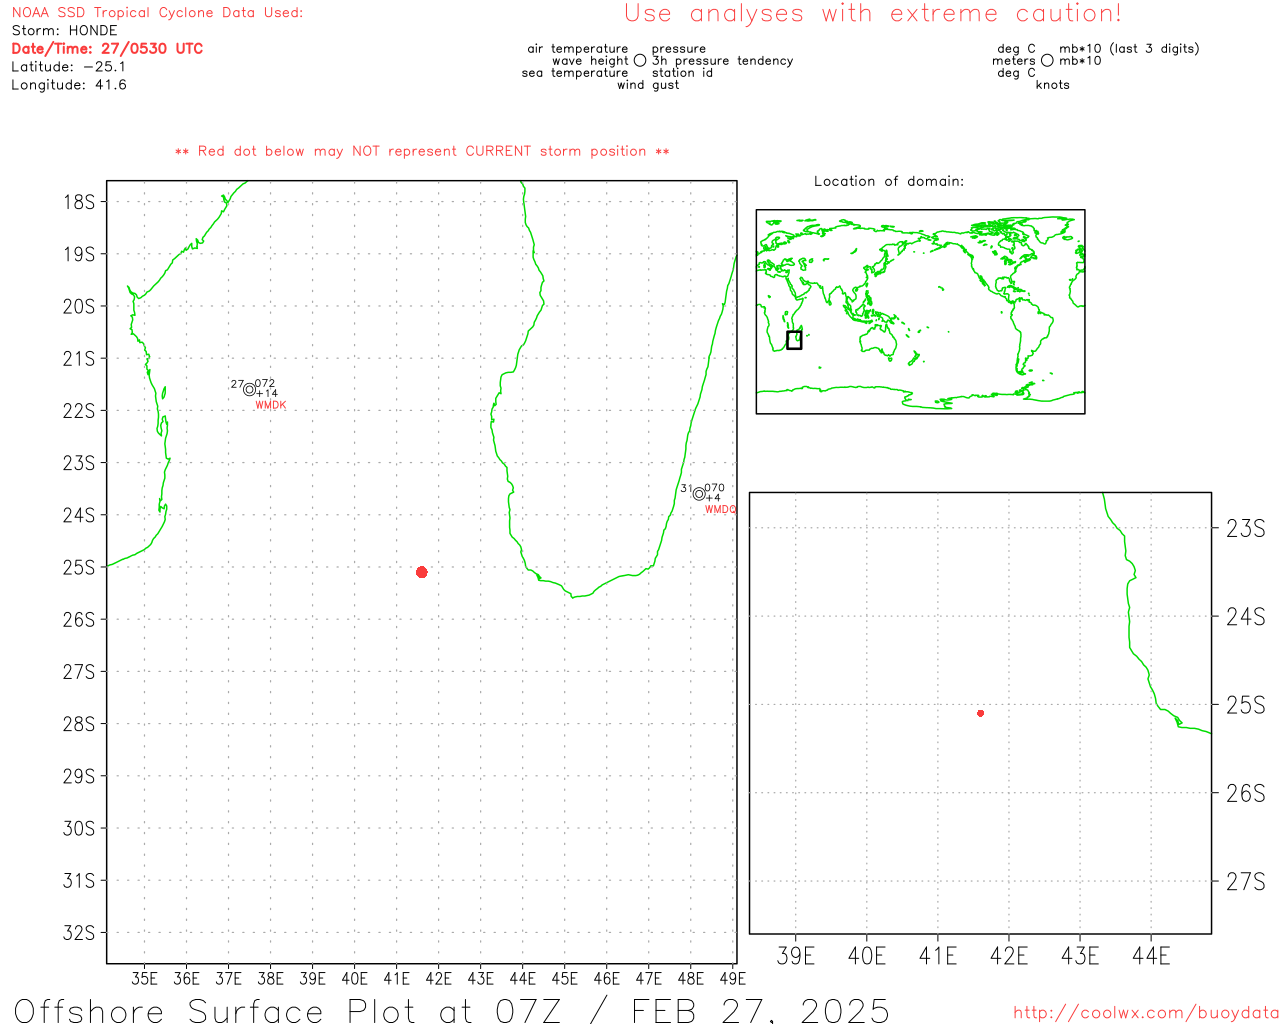1280x1024 pixels.
Task: Click the station legend circle in header
Action: [x=640, y=61]
